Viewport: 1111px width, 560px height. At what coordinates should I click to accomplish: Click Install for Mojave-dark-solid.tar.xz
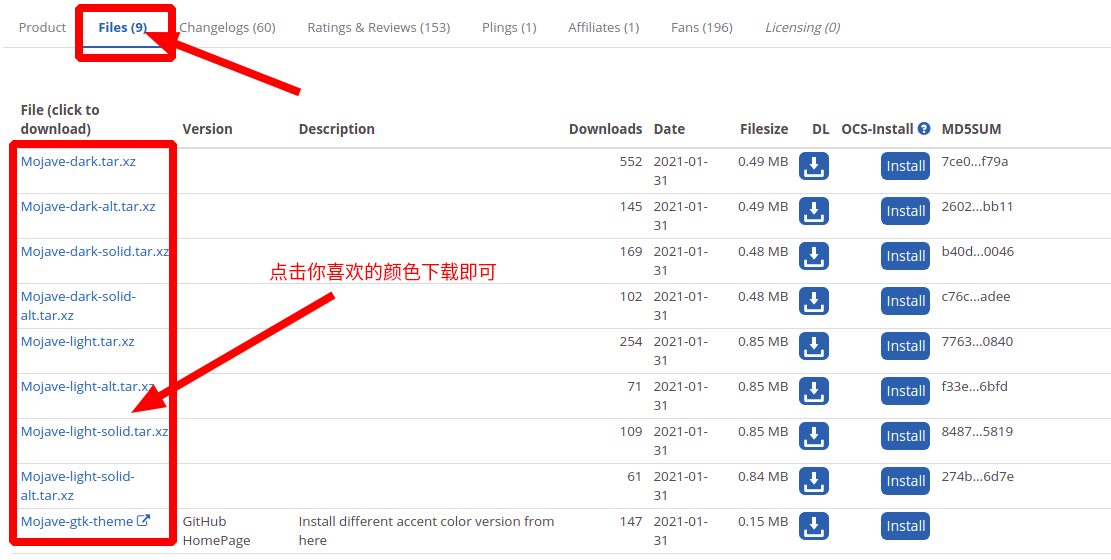pos(906,256)
